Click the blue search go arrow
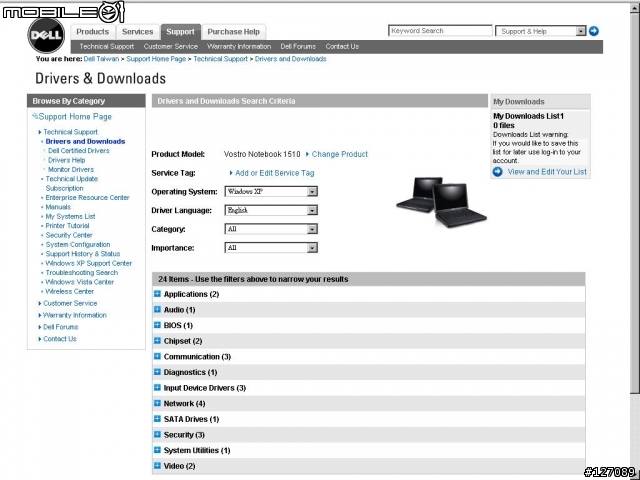The height and width of the screenshot is (480, 640). 594,31
